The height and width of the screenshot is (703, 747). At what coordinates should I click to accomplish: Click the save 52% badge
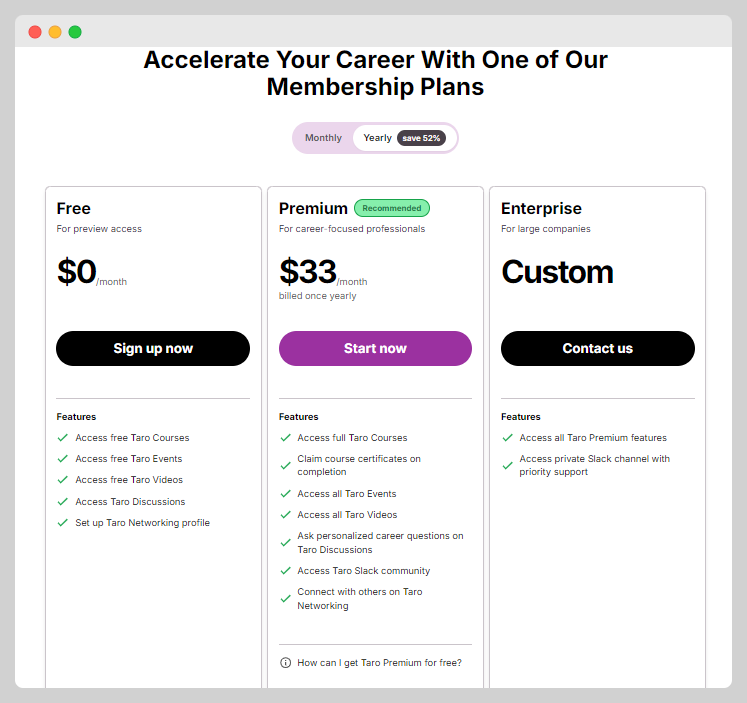[421, 138]
